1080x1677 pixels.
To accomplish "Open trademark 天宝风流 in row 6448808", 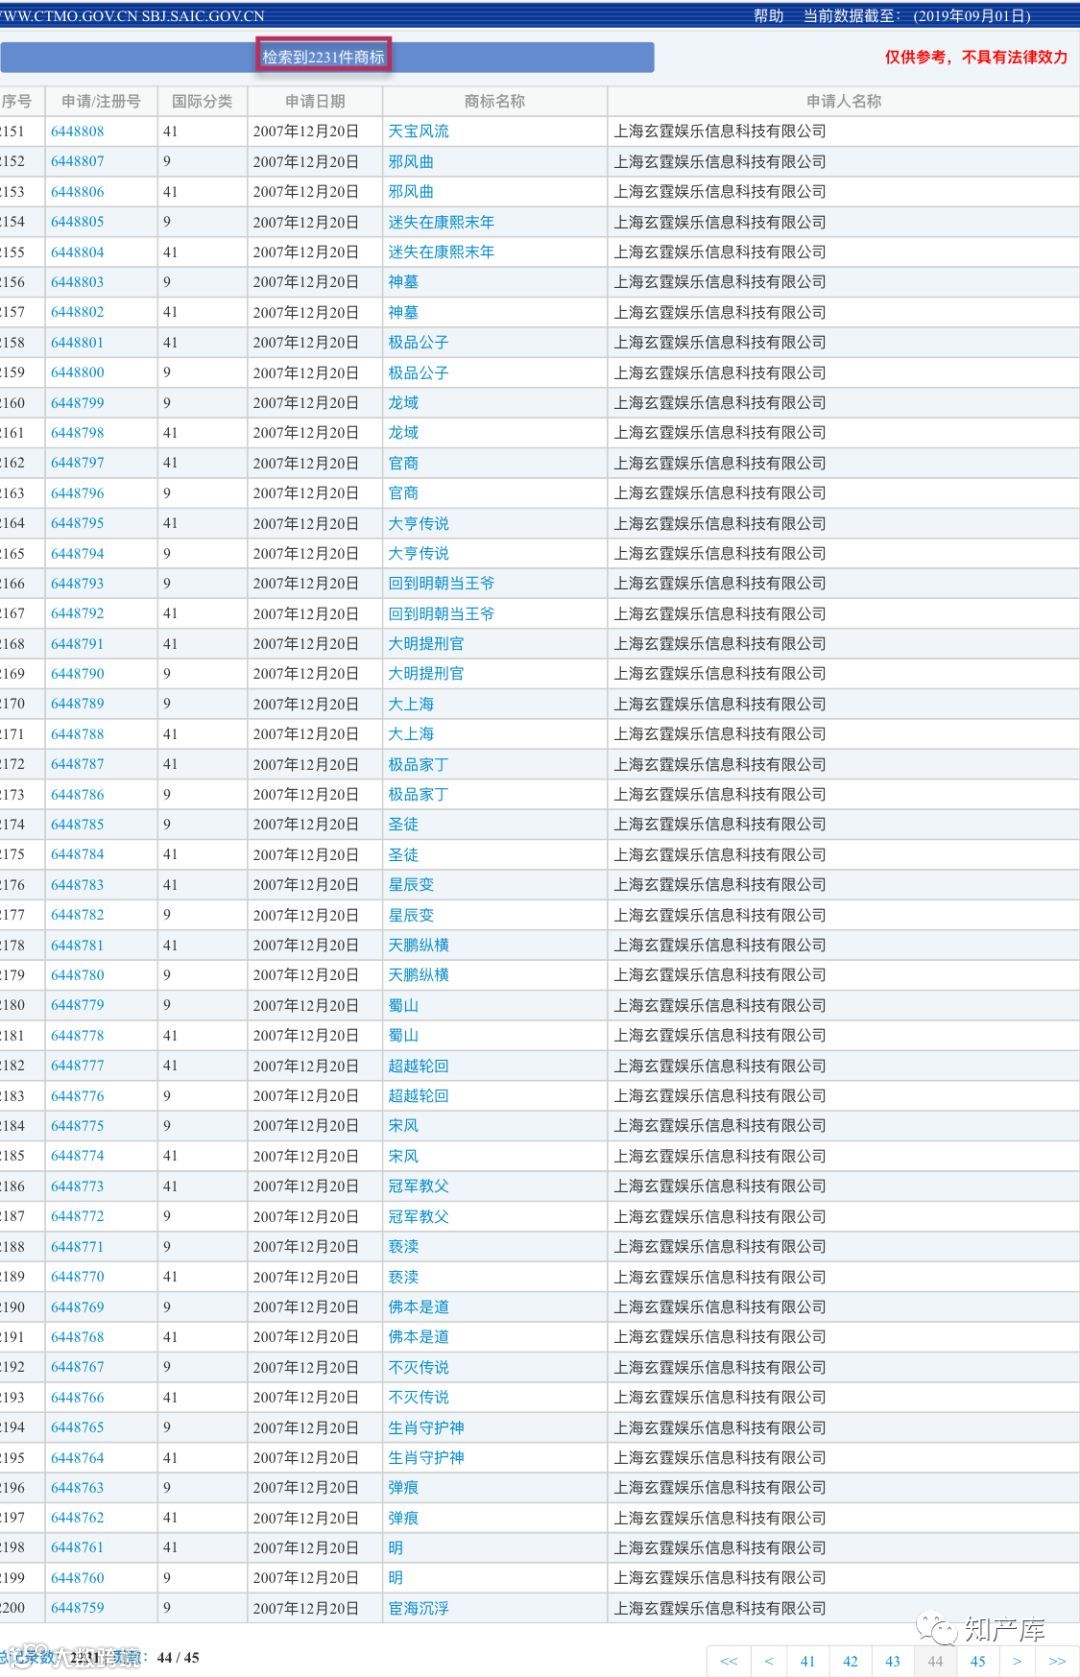I will 419,131.
